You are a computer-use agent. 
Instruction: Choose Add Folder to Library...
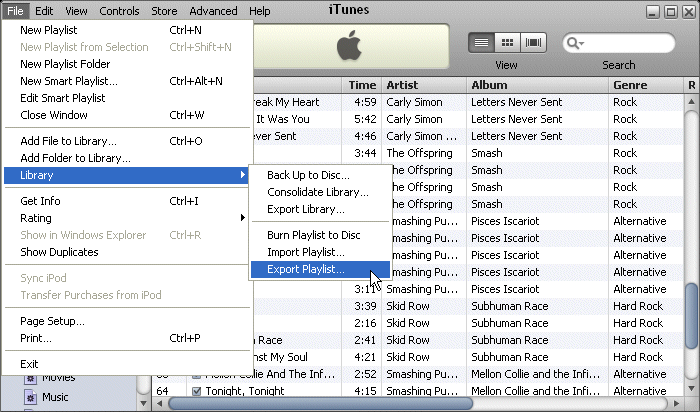(x=127, y=158)
